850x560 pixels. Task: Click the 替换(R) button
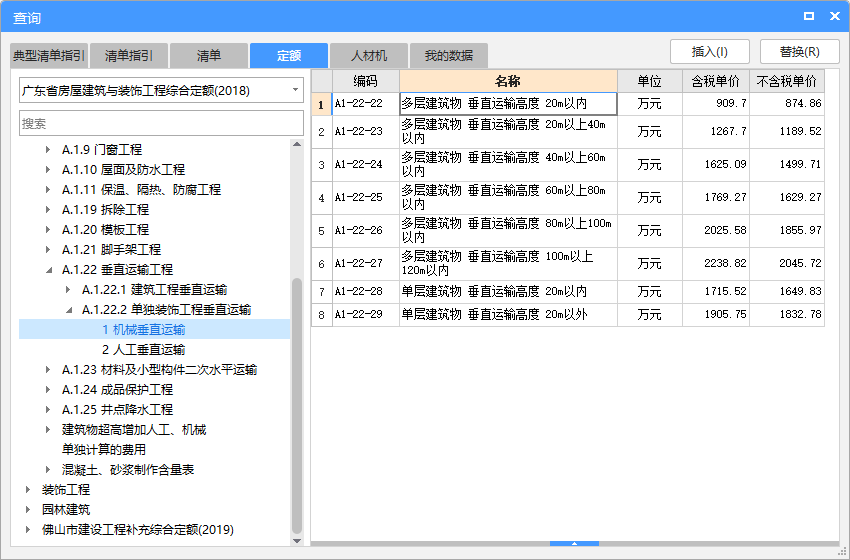click(800, 52)
